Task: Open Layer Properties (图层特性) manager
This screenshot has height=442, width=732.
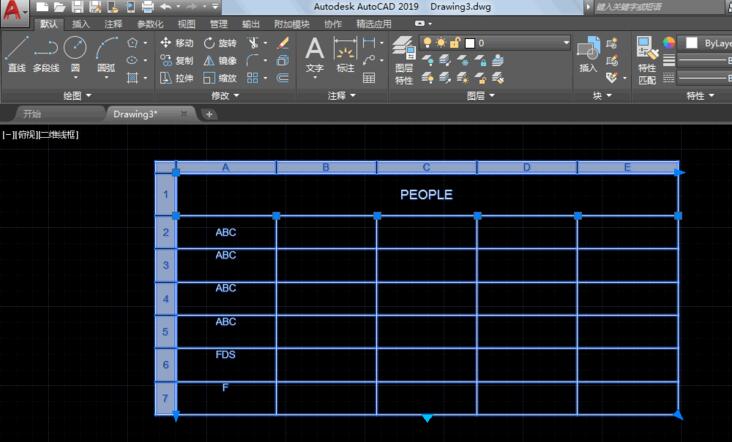Action: click(x=404, y=61)
